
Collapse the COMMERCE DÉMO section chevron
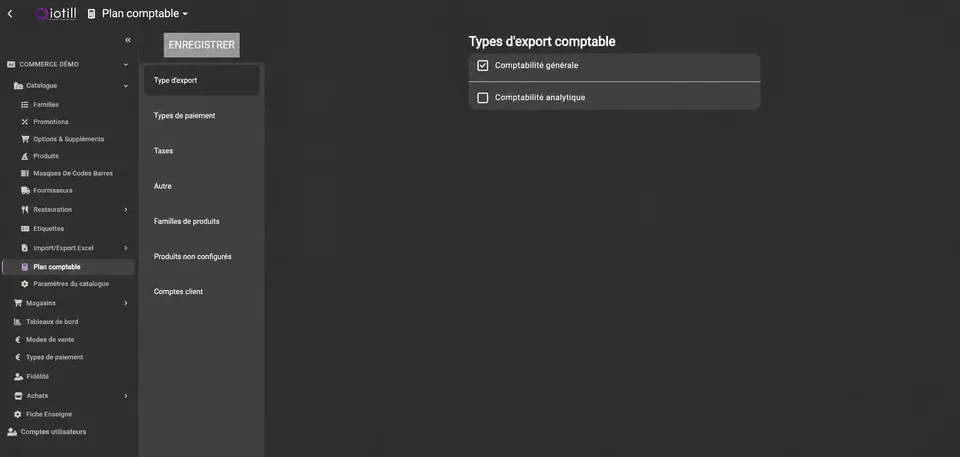126,64
